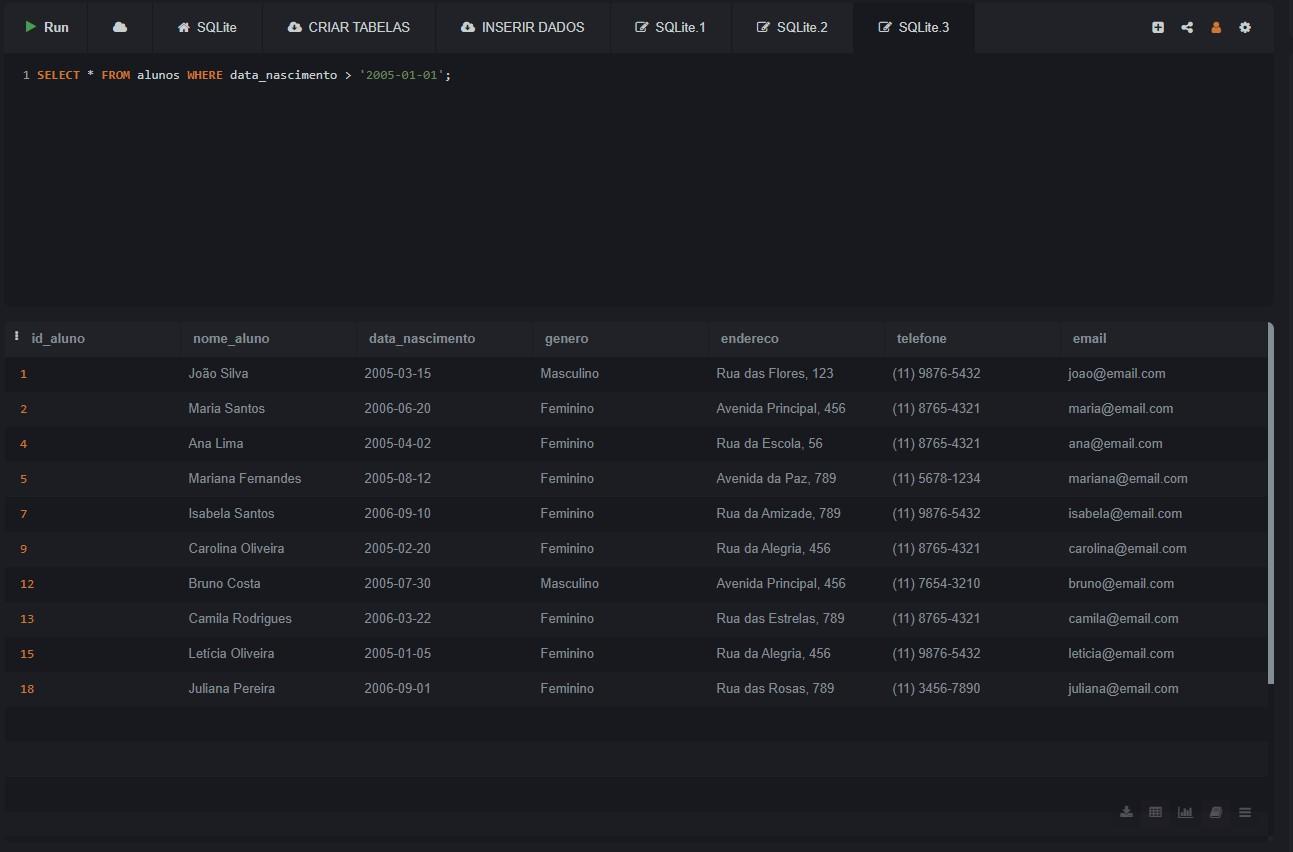Select the cell Camila Rodrigues
The height and width of the screenshot is (852, 1293).
(240, 618)
